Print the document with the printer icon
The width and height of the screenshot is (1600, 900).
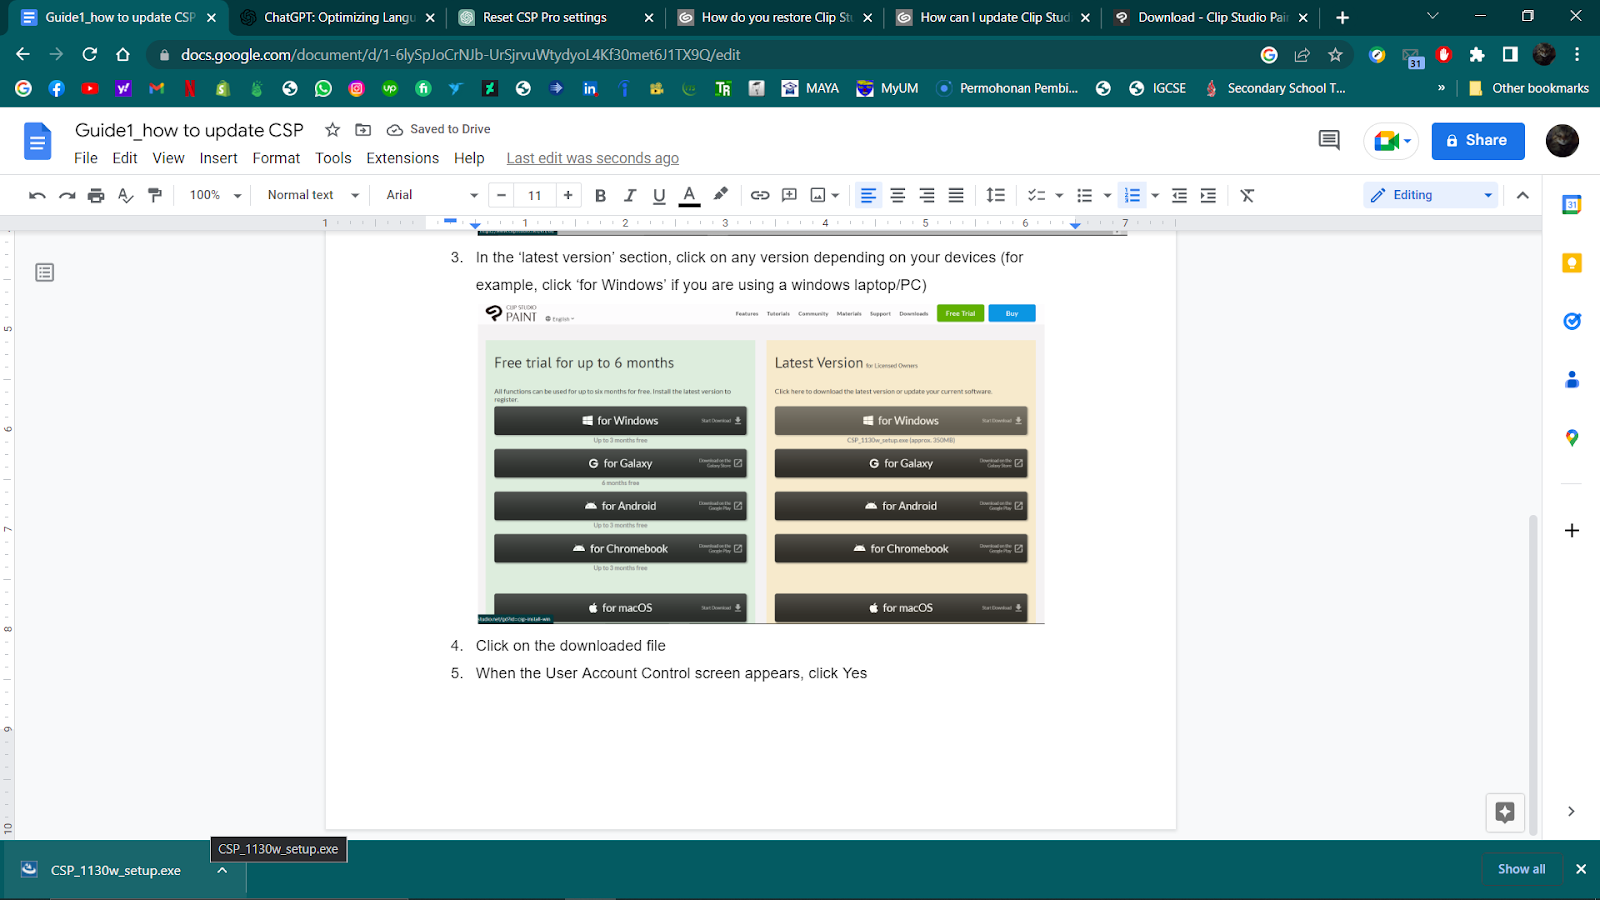coord(96,195)
